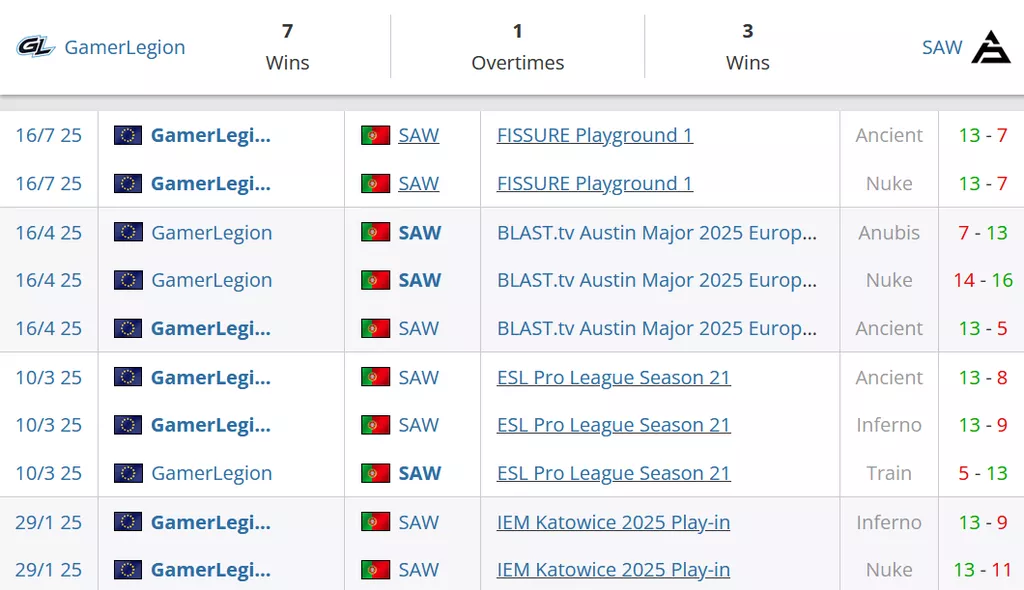This screenshot has width=1024, height=590.
Task: Click the EU flag in the Train row
Action: 128,473
